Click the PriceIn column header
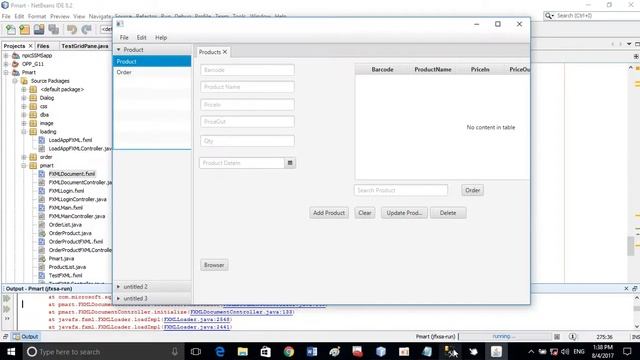Viewport: 640px width, 360px height. (x=480, y=69)
